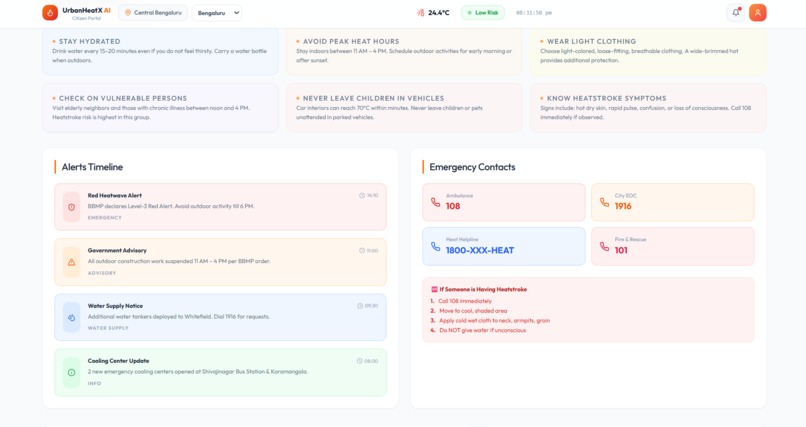The height and width of the screenshot is (427, 806).
Task: Click the clock icon on Government Advisory
Action: point(362,251)
